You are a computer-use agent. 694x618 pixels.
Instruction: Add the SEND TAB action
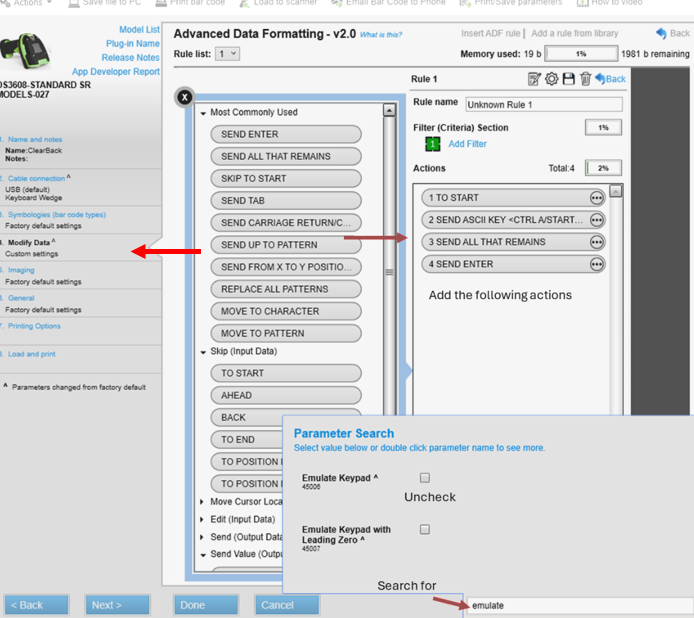[286, 201]
